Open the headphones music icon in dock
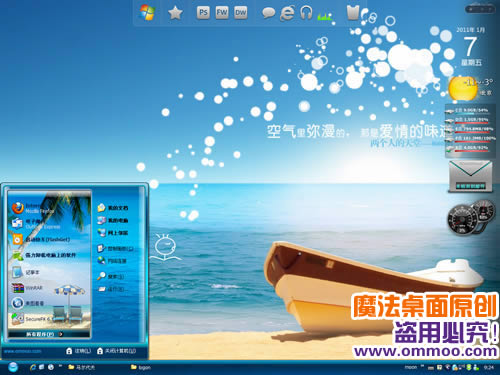 [306, 13]
